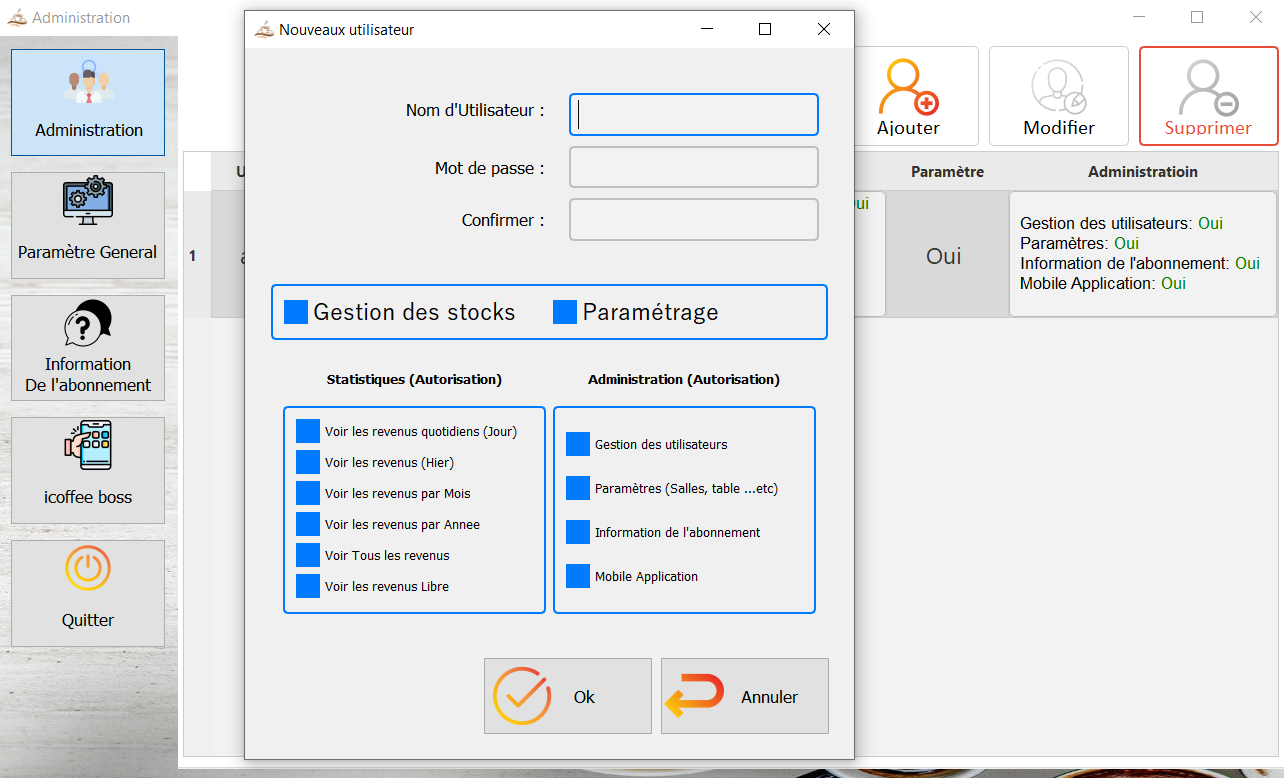Image resolution: width=1284 pixels, height=778 pixels.
Task: Close the Nouveaux utilisateur dialog
Action: pyautogui.click(x=824, y=30)
